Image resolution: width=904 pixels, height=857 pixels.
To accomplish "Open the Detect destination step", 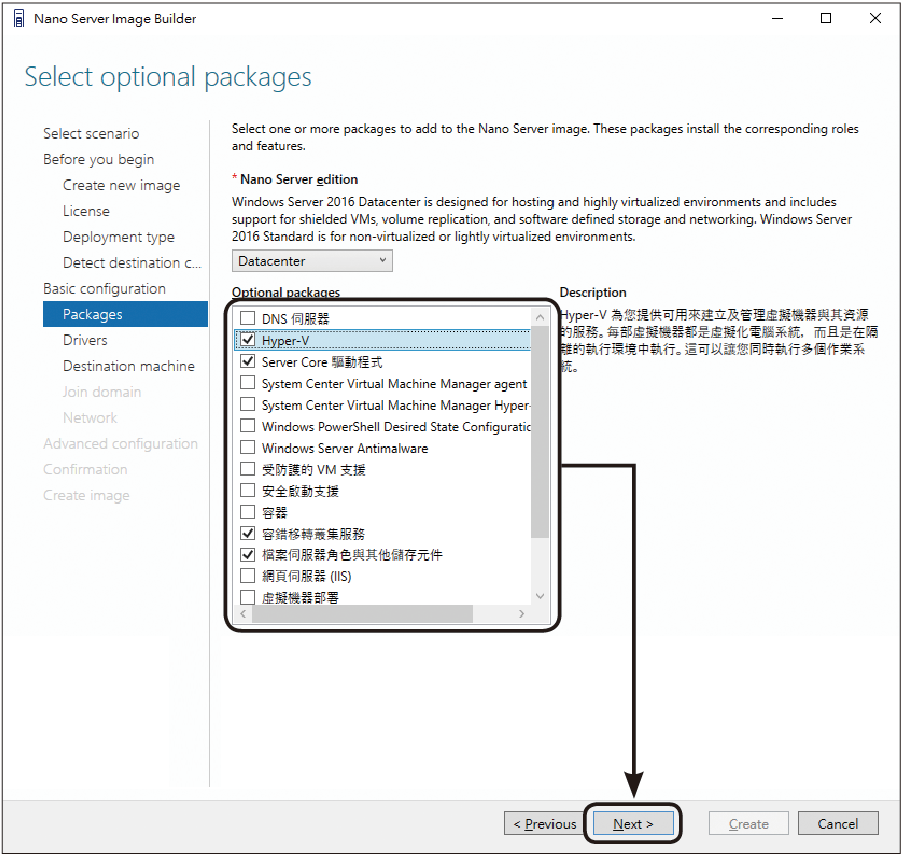I will click(132, 263).
